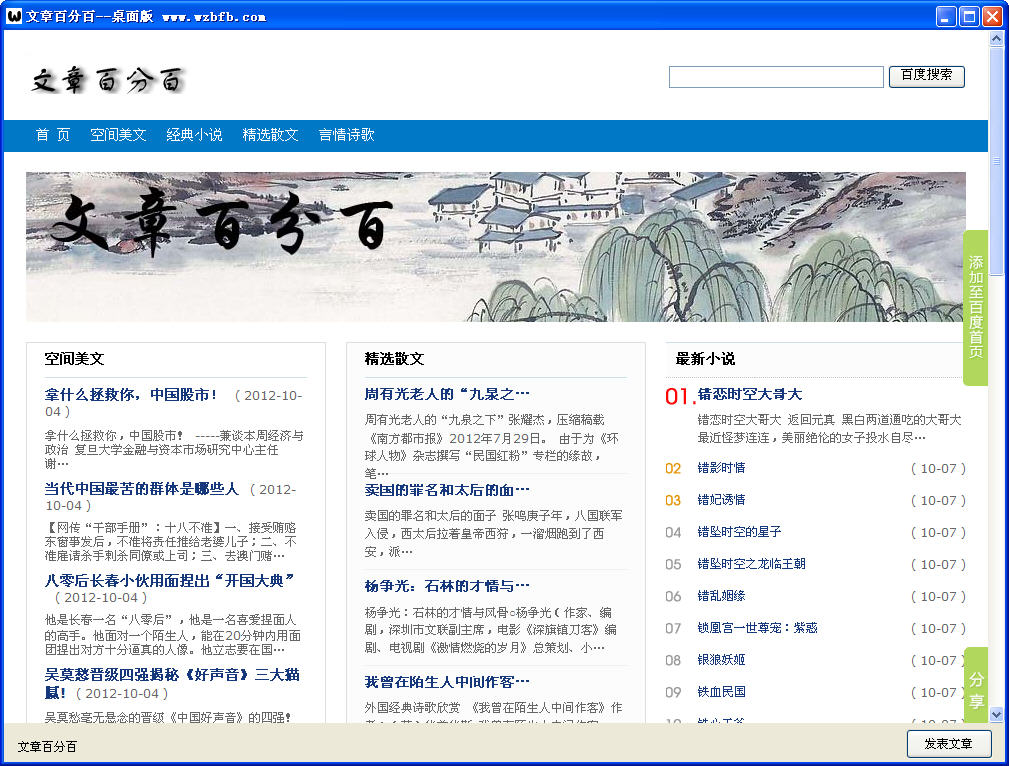Open novel 错妃诱情
This screenshot has height=766, width=1009.
[721, 500]
